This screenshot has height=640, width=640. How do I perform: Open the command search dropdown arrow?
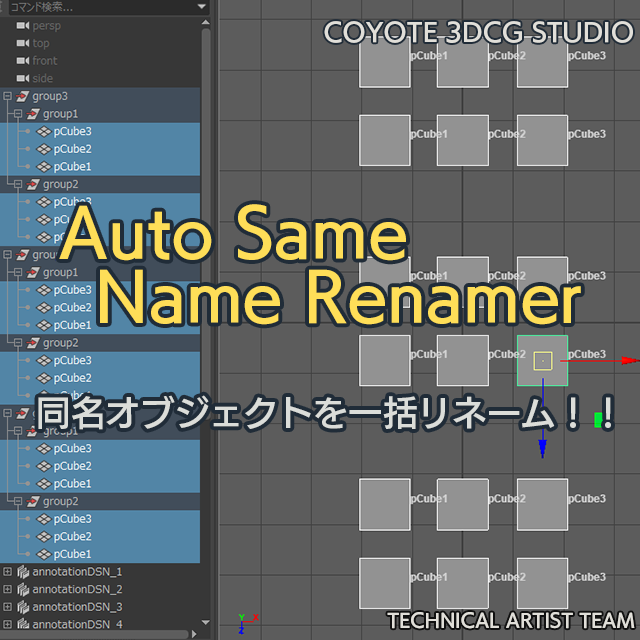202,7
